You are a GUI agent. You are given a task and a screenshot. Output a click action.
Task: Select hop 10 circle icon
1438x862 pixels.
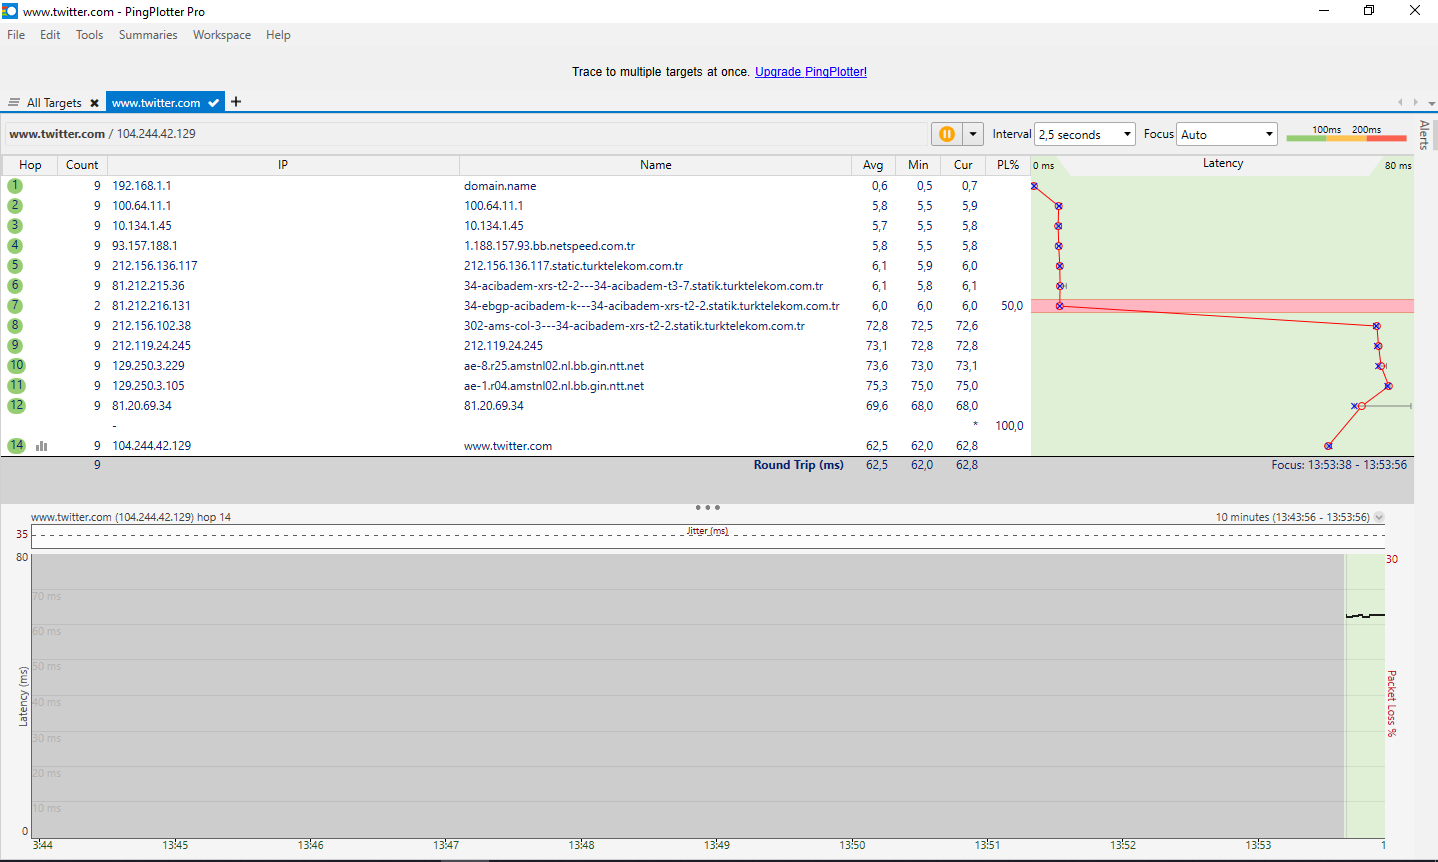point(16,366)
